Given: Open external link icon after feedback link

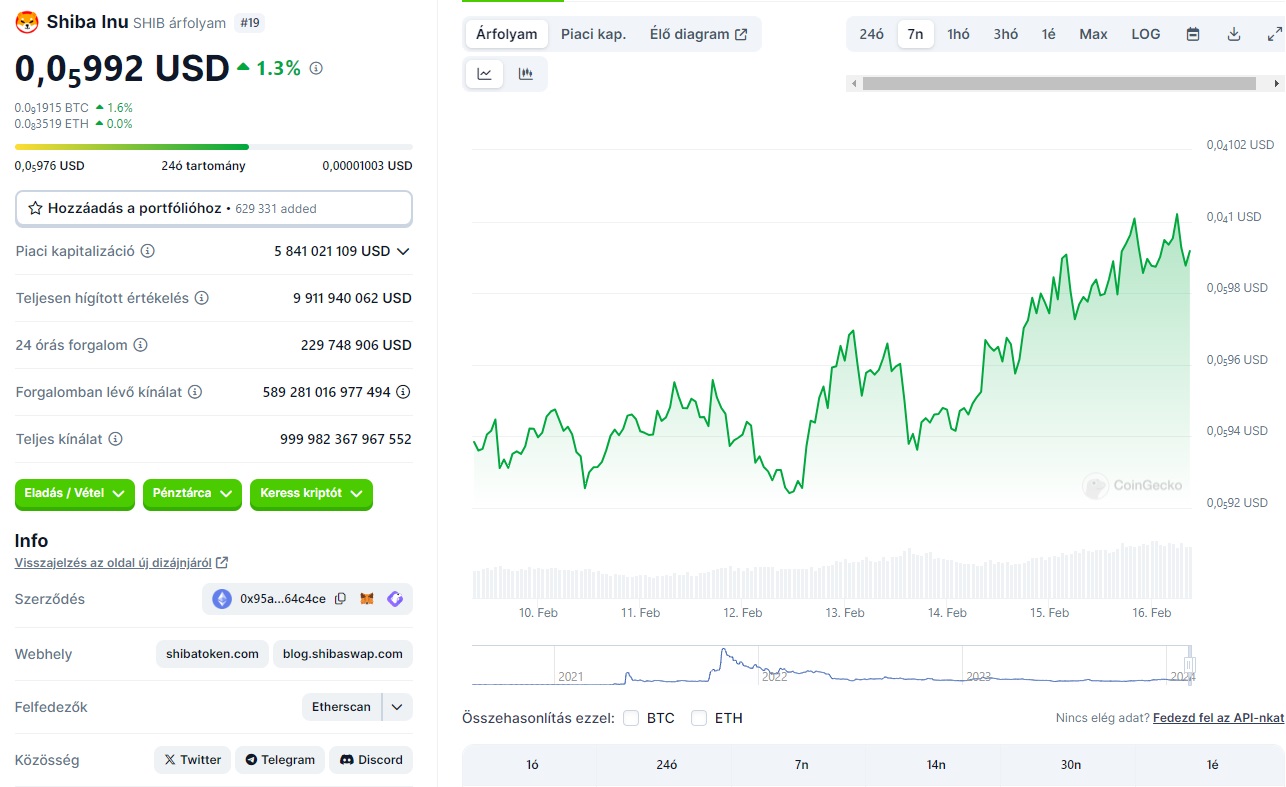Looking at the screenshot, I should [x=222, y=563].
